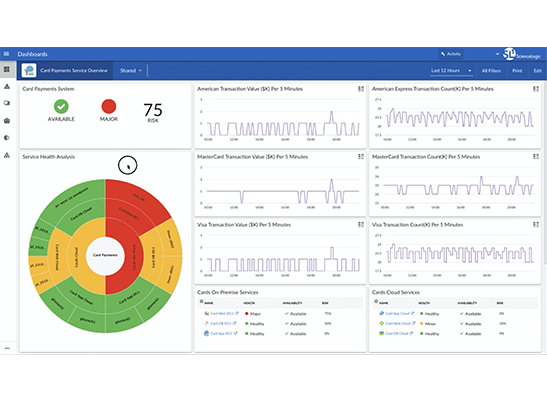Image resolution: width=547 pixels, height=401 pixels.
Task: Click the 75% risk value in On-Premise table
Action: point(328,313)
